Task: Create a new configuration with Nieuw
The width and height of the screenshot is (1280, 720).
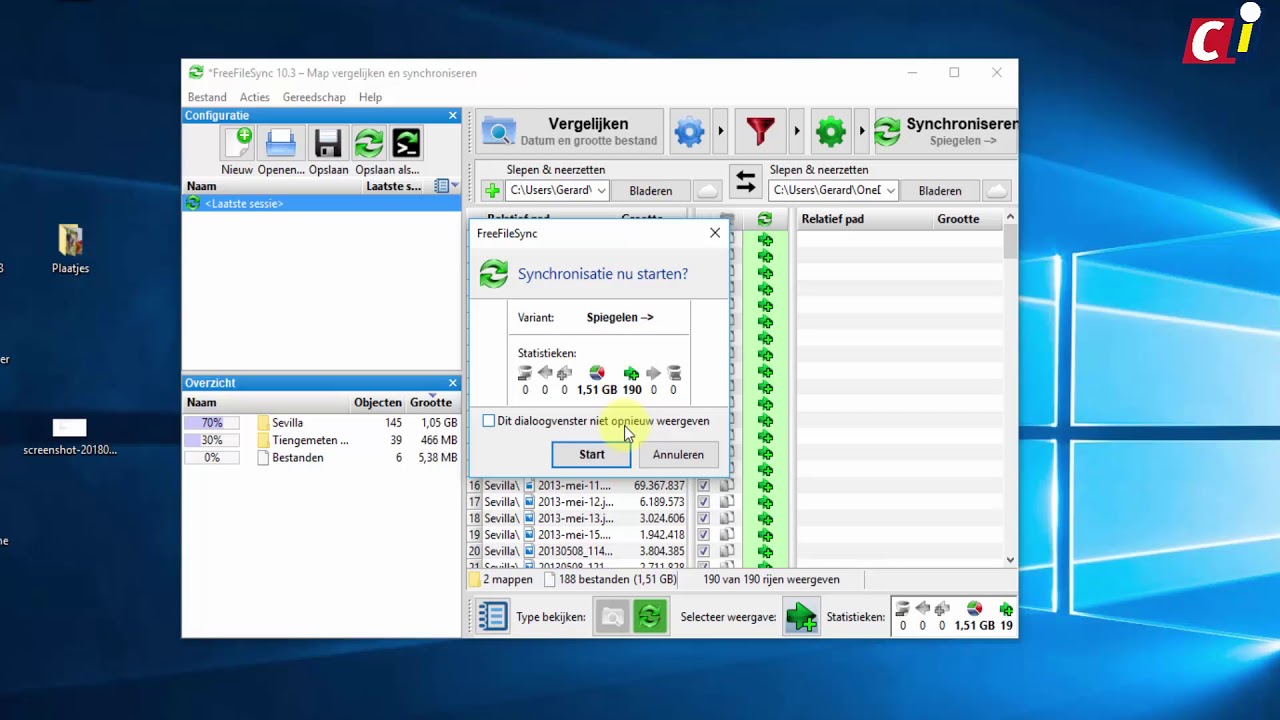Action: (x=238, y=143)
